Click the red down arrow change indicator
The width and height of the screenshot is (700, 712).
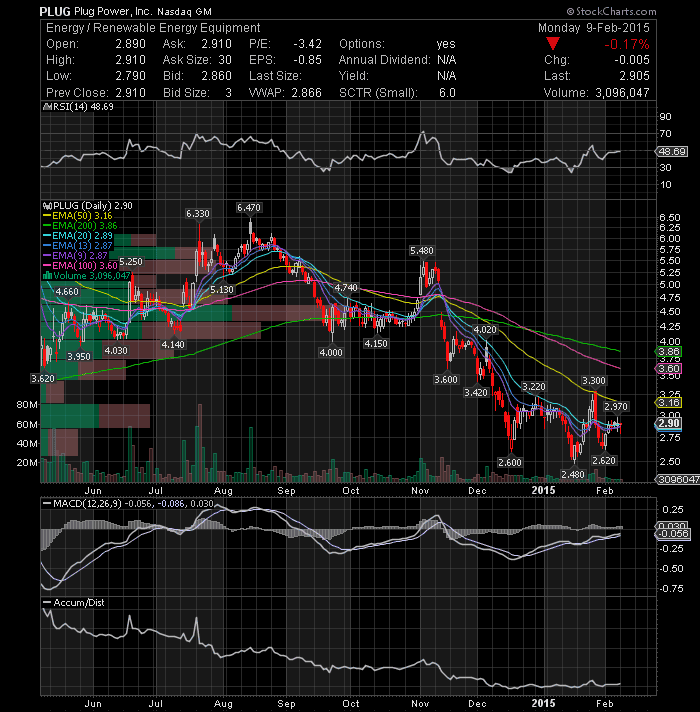pyautogui.click(x=552, y=44)
